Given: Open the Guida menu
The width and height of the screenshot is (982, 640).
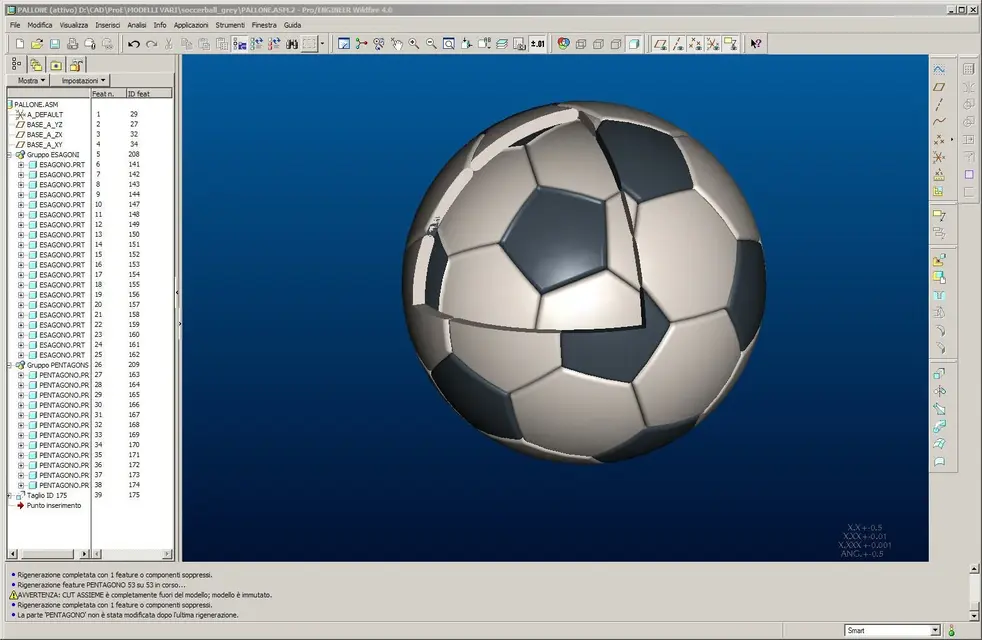Looking at the screenshot, I should (x=292, y=25).
